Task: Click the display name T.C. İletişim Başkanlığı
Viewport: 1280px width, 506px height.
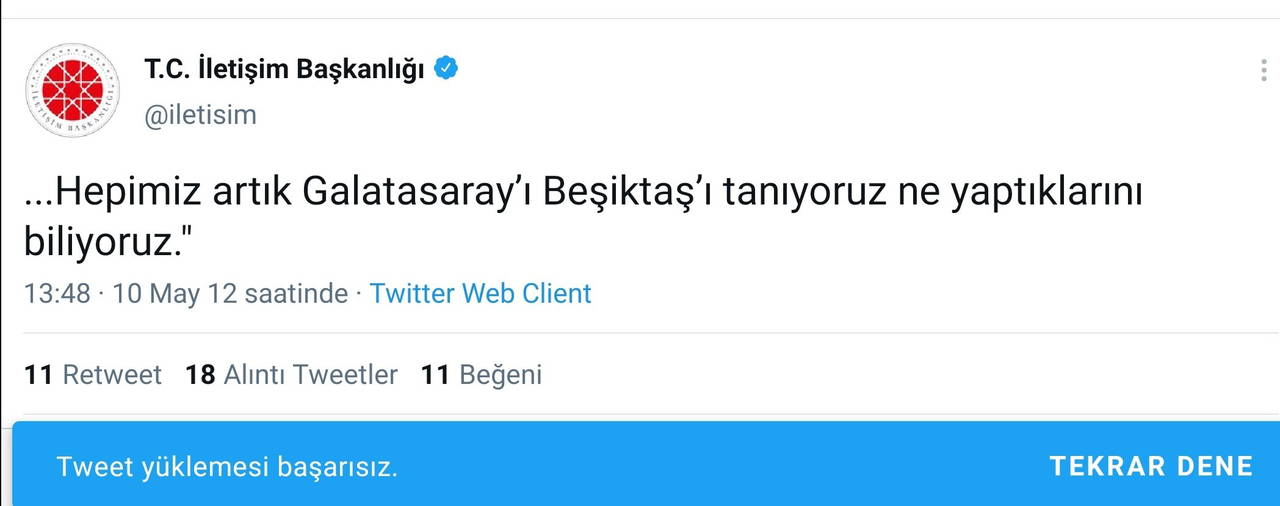Action: tap(285, 70)
